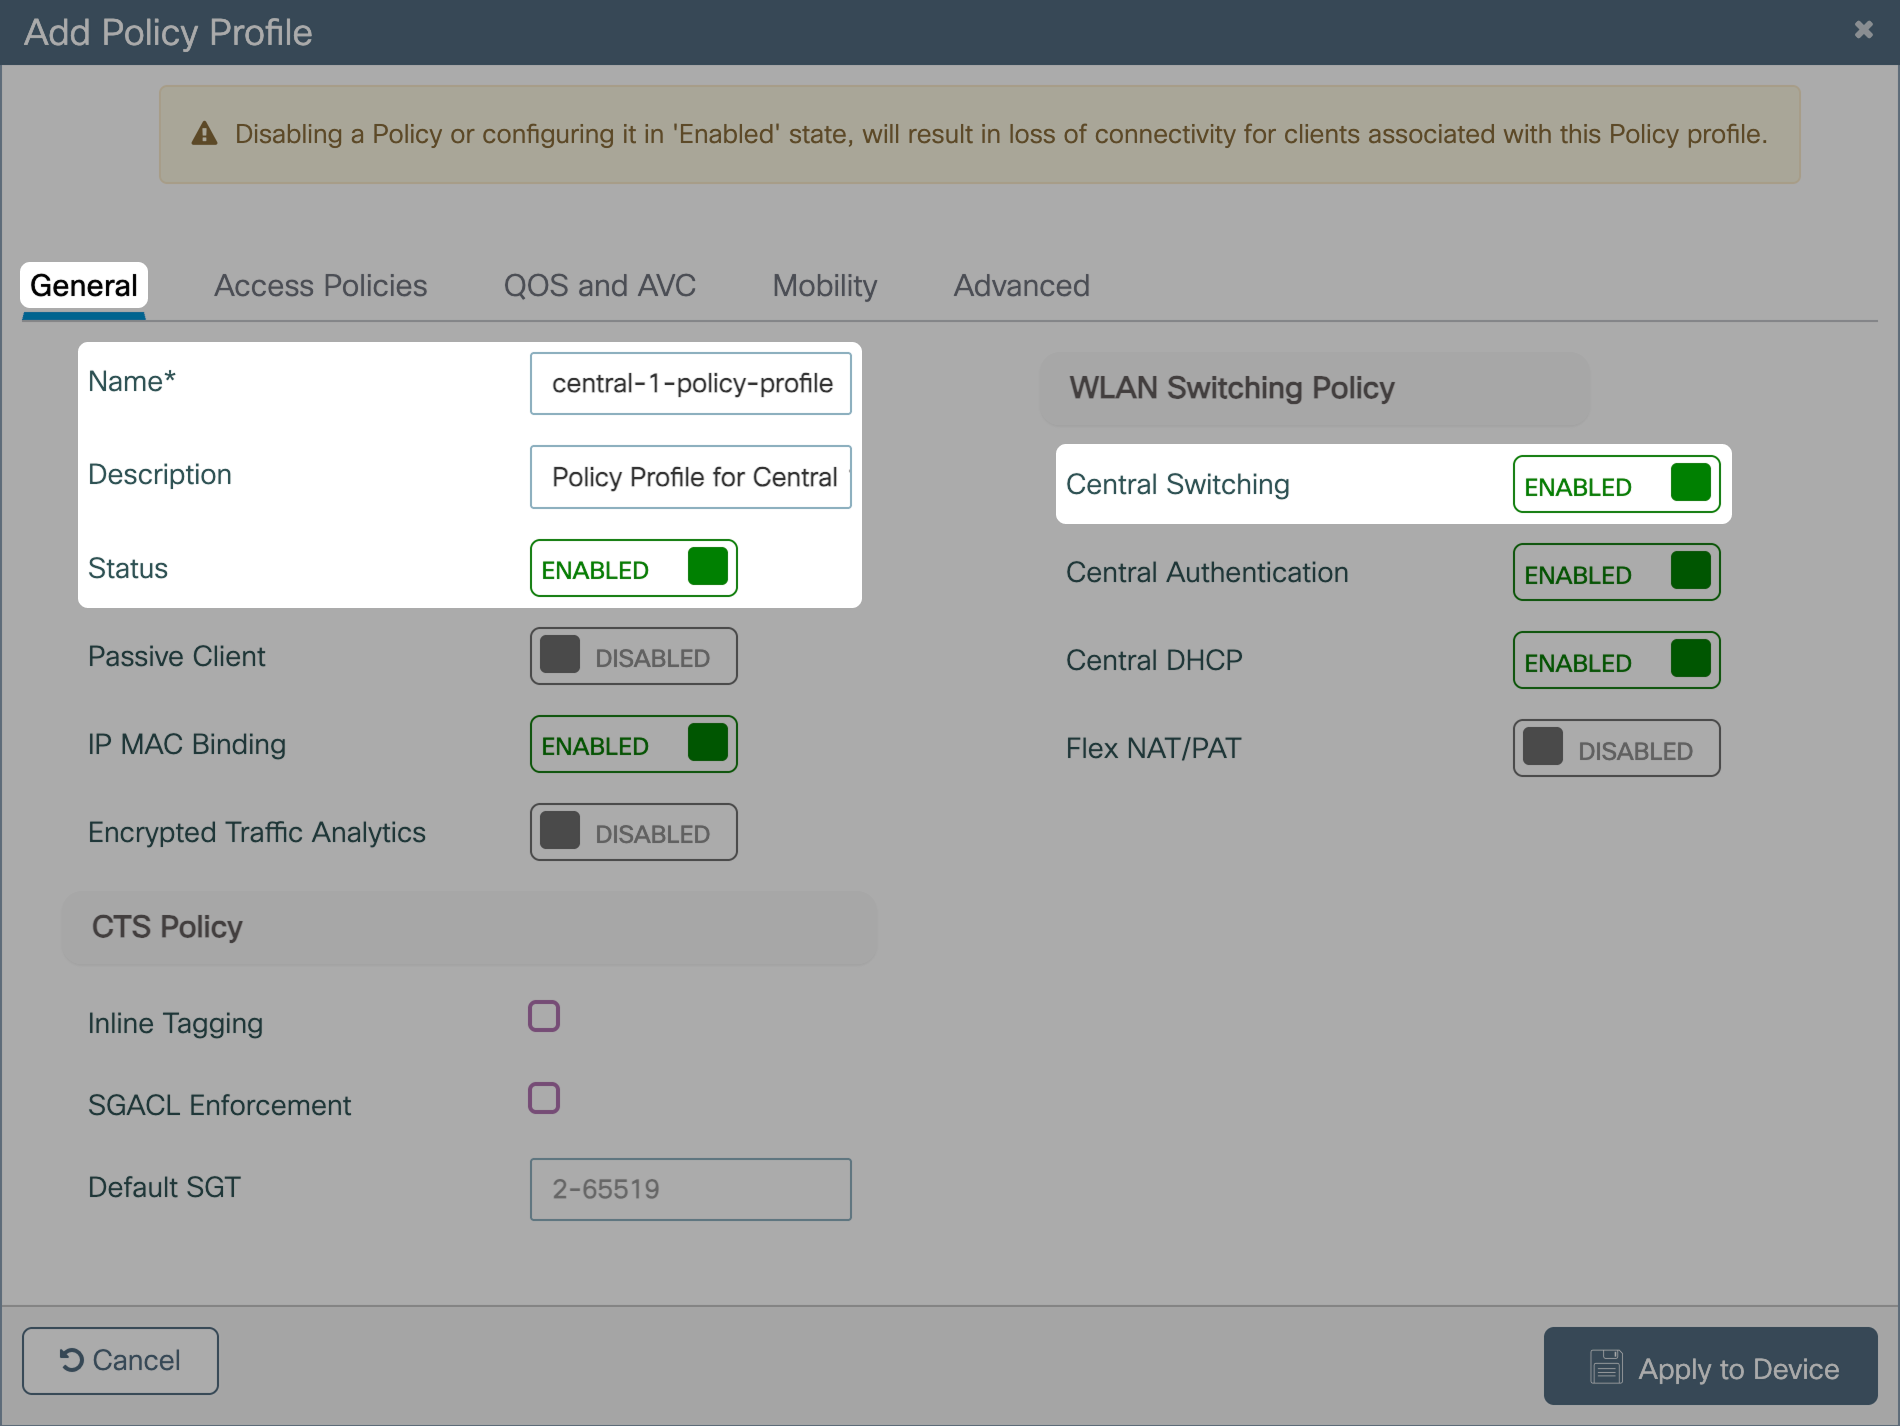The width and height of the screenshot is (1900, 1426).
Task: Click the Default SGT input field
Action: [x=690, y=1189]
